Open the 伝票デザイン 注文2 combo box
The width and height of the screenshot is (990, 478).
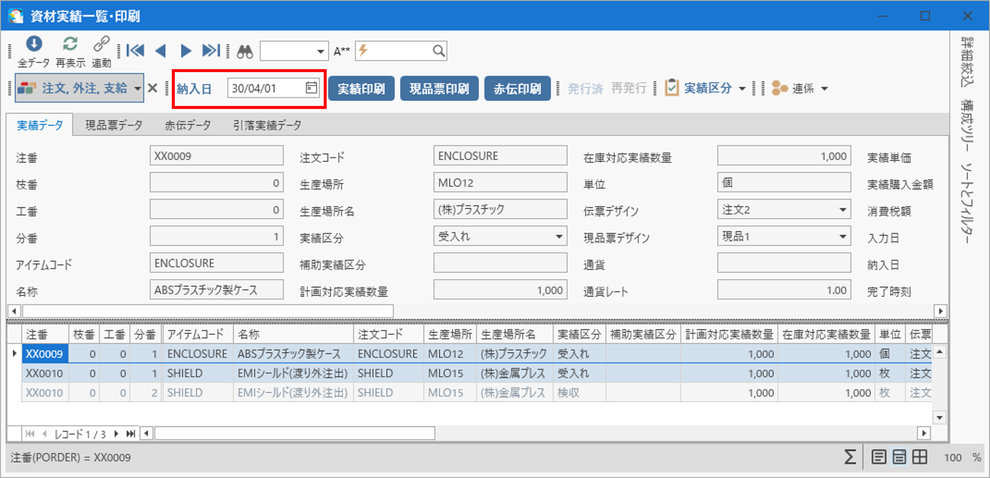(842, 209)
